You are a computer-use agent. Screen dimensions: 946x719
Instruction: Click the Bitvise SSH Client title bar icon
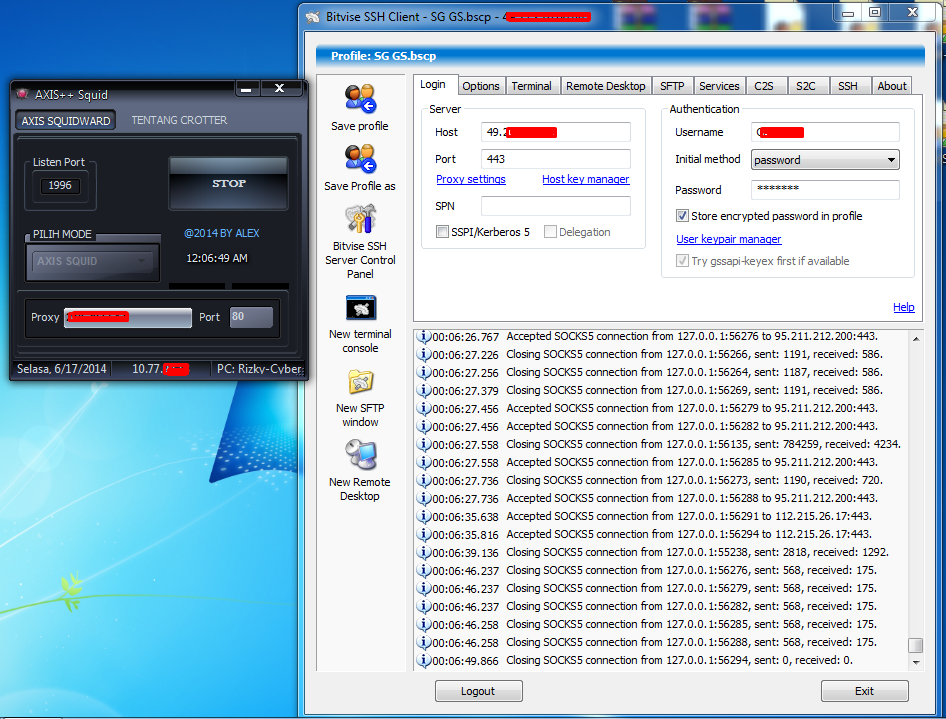click(x=313, y=17)
